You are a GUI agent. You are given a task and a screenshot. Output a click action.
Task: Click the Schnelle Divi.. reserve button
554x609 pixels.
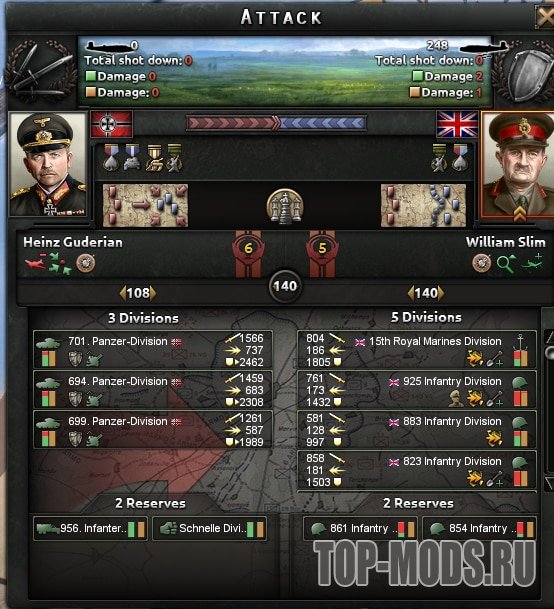pos(210,528)
